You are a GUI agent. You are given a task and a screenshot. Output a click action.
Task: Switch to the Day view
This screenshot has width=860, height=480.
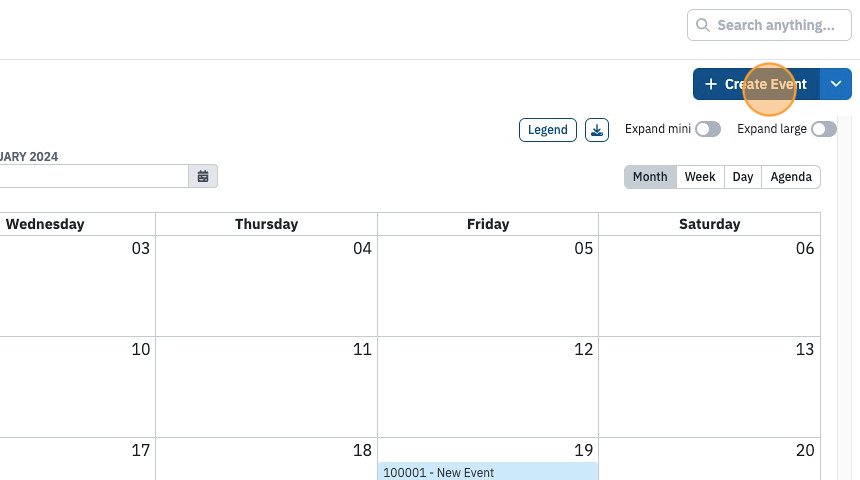point(743,177)
